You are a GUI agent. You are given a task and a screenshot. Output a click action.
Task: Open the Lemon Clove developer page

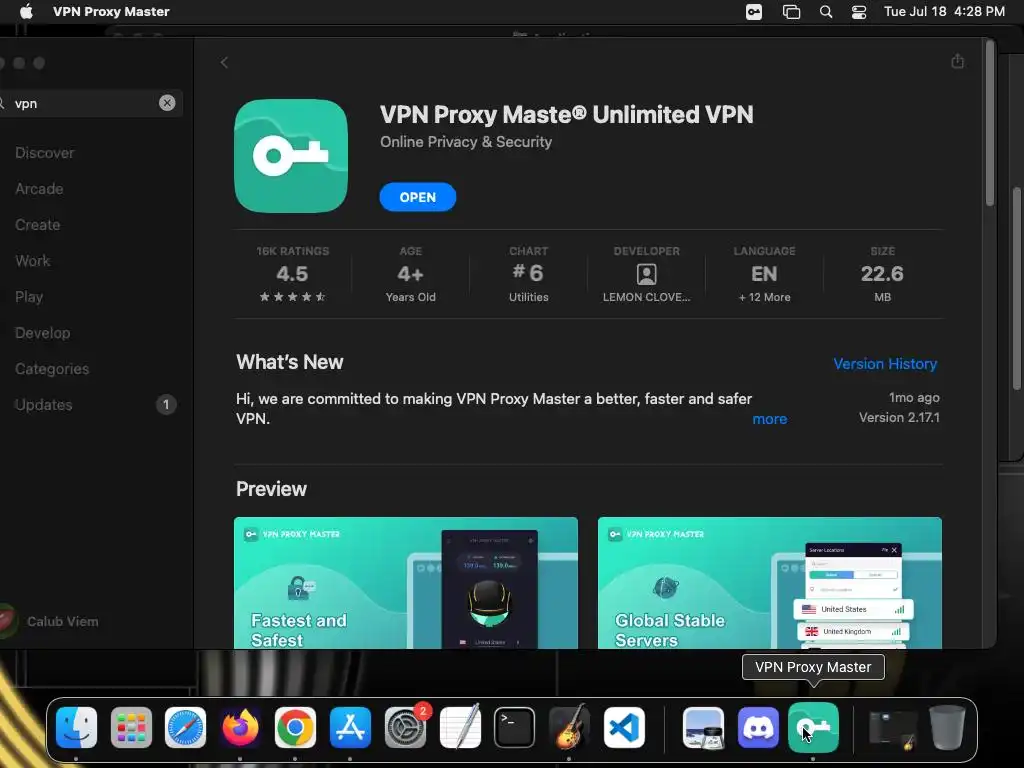pos(646,274)
